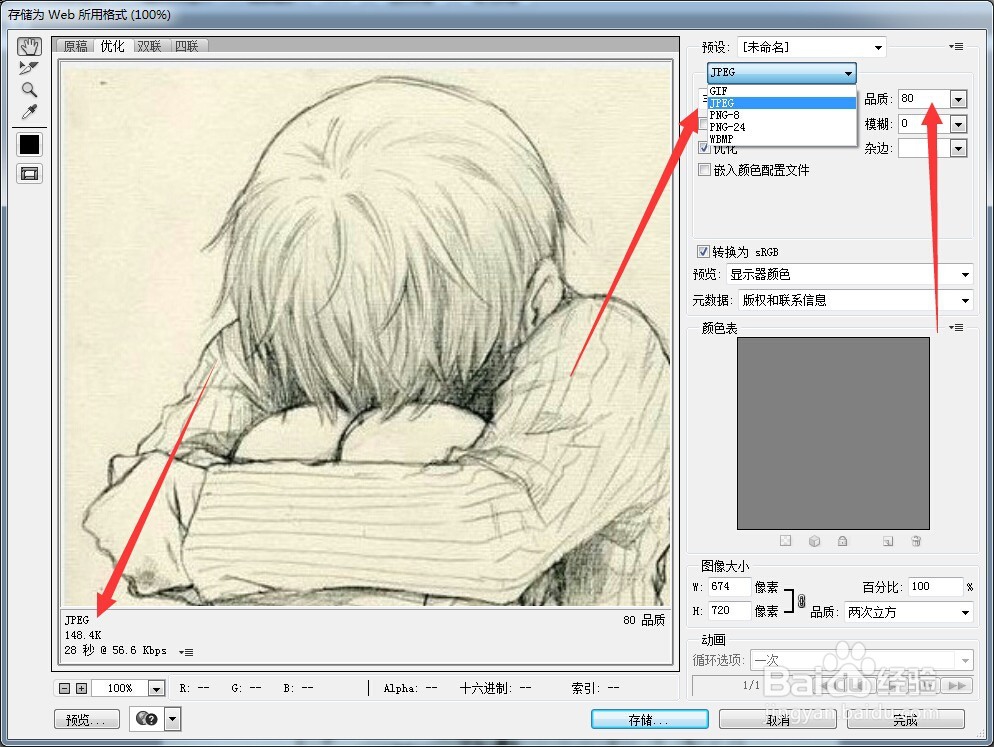Switch to the 优化 tab

click(x=112, y=46)
